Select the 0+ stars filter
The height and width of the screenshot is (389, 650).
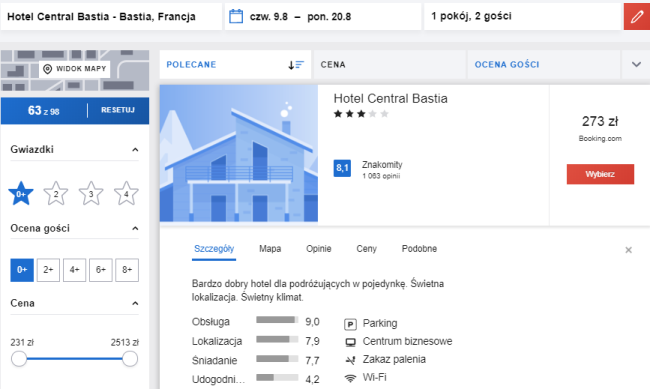21,193
